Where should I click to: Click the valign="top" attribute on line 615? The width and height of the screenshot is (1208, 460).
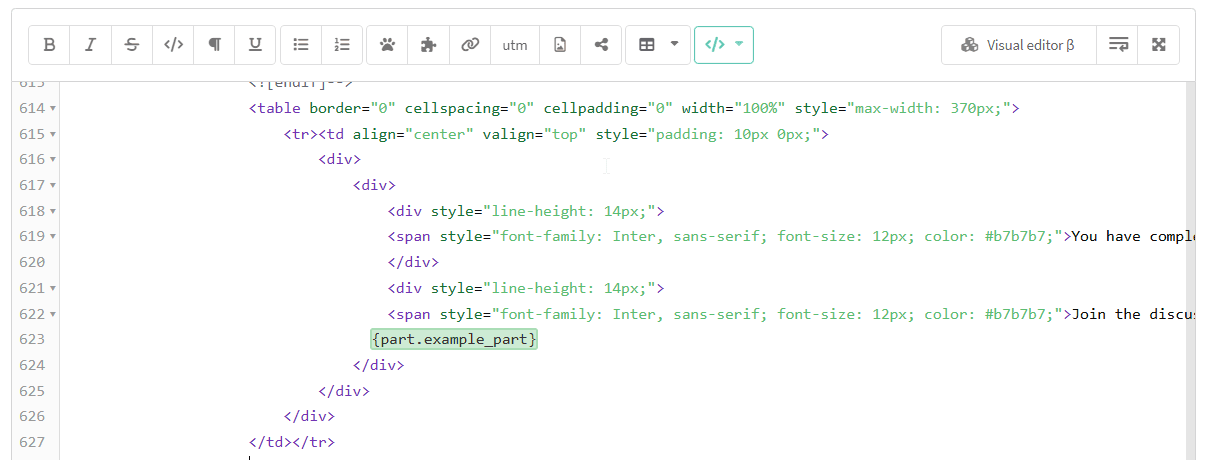pyautogui.click(x=534, y=134)
